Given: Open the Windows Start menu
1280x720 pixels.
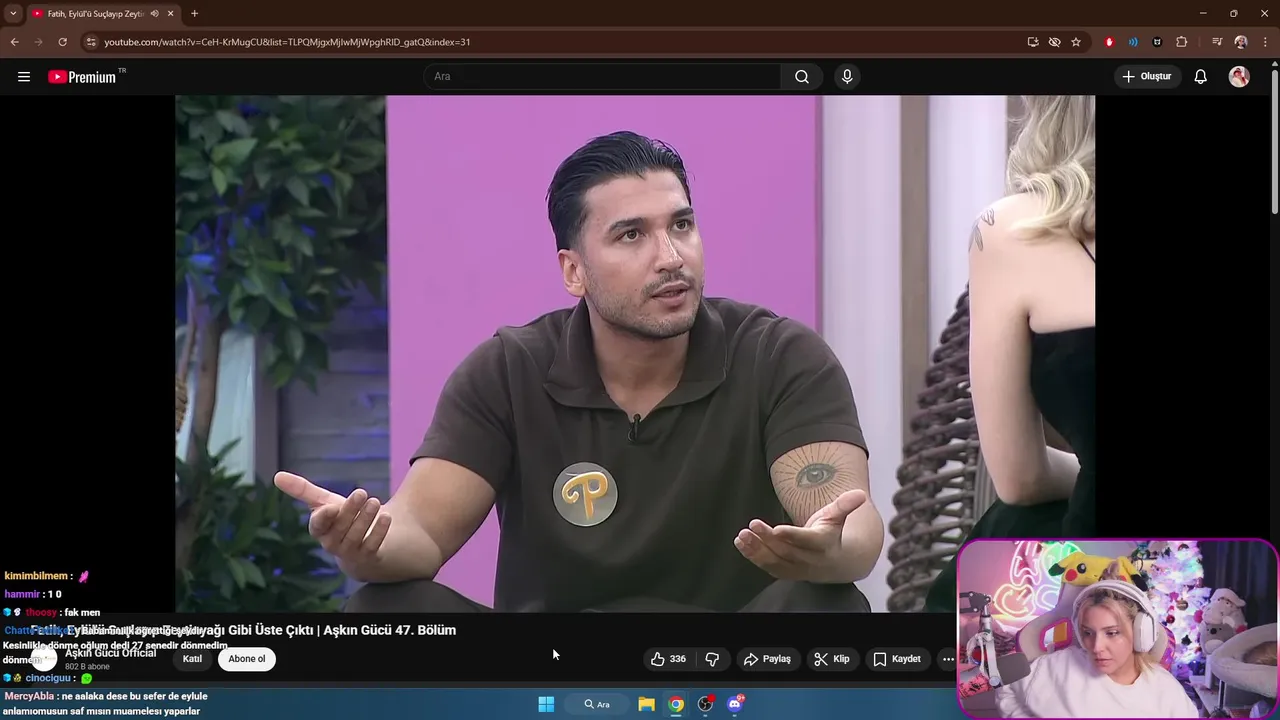Looking at the screenshot, I should point(546,704).
